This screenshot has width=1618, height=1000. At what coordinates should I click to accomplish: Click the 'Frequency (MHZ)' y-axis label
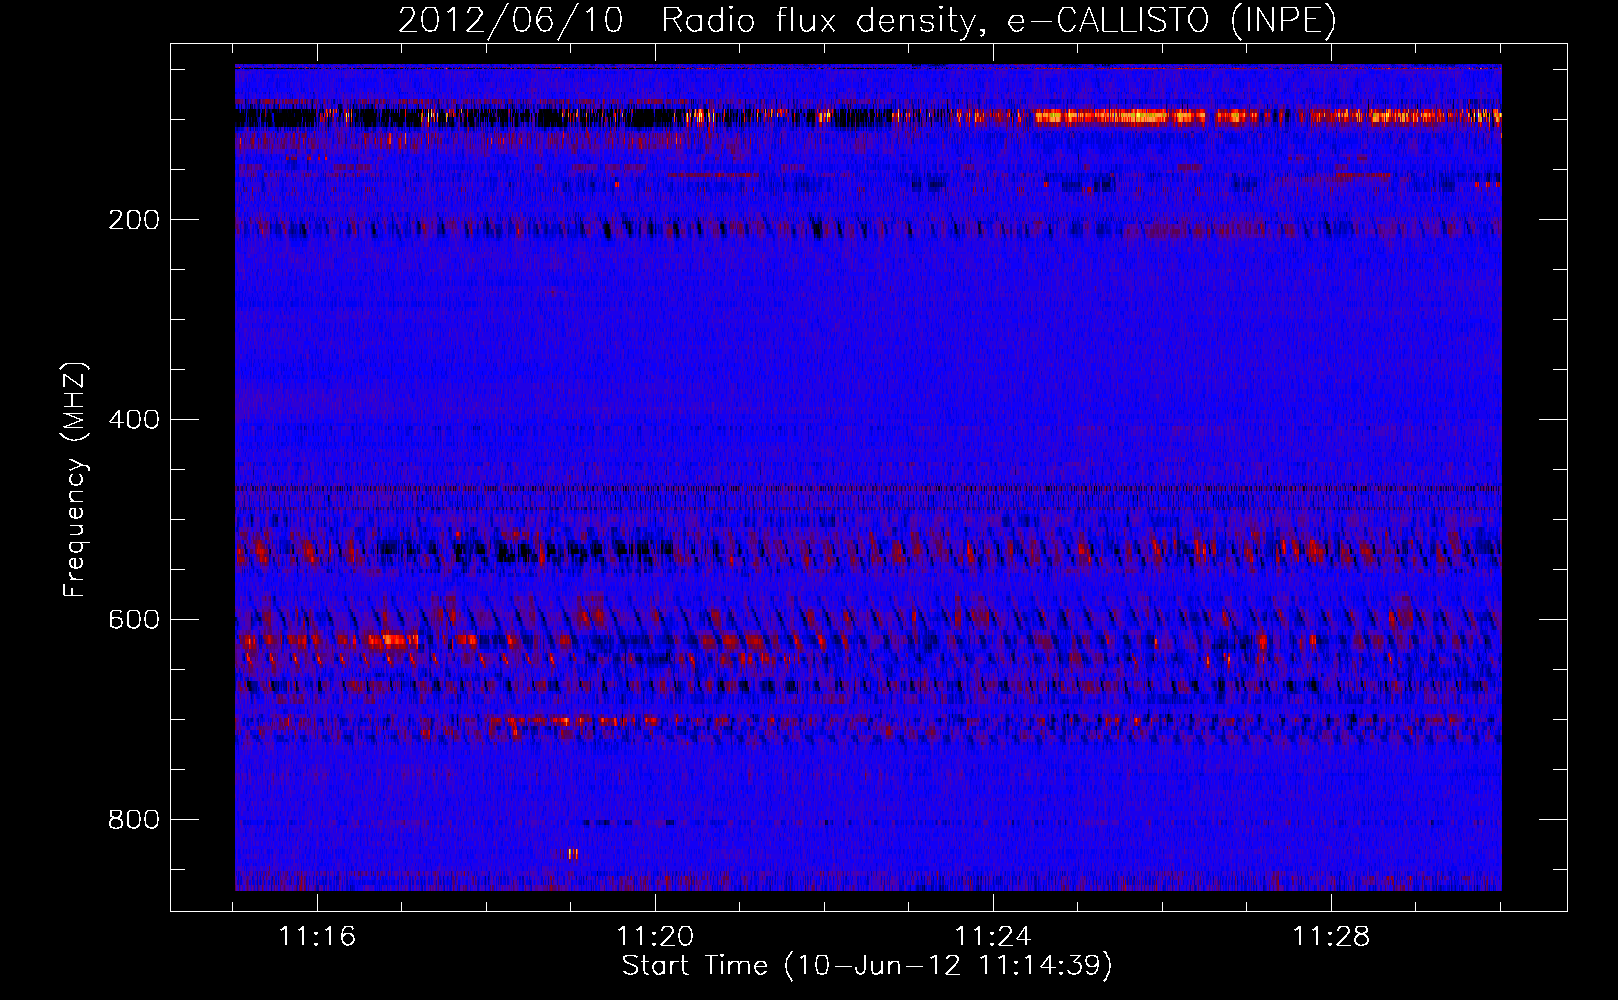pos(75,480)
